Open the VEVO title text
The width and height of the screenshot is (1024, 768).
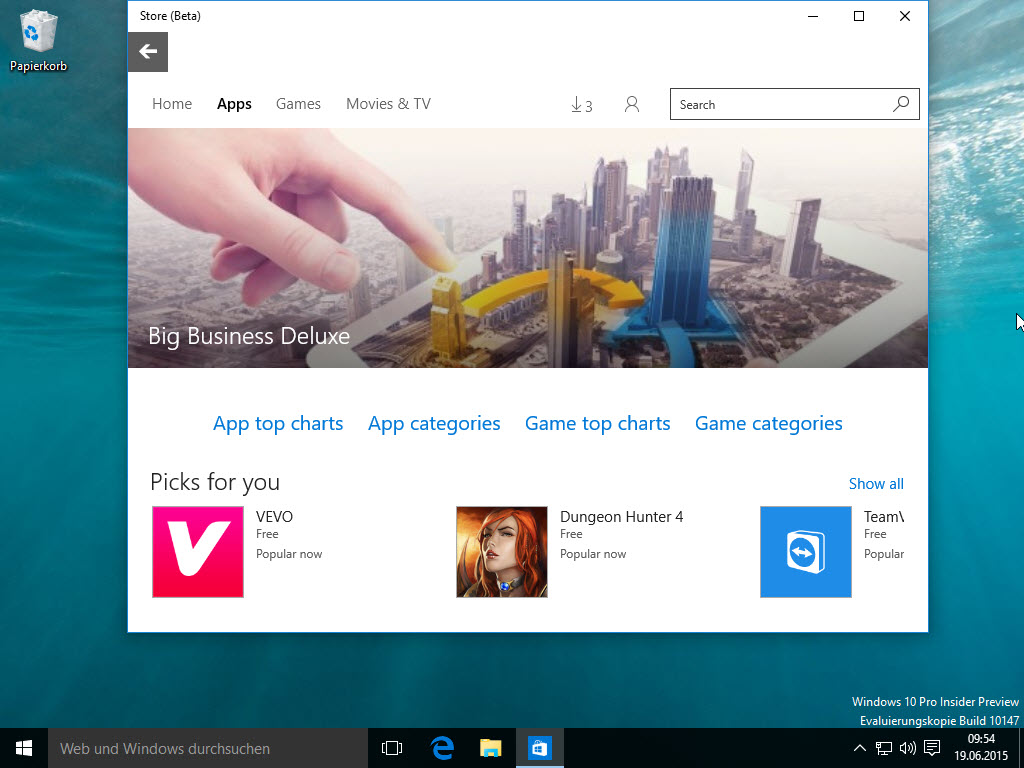click(274, 517)
